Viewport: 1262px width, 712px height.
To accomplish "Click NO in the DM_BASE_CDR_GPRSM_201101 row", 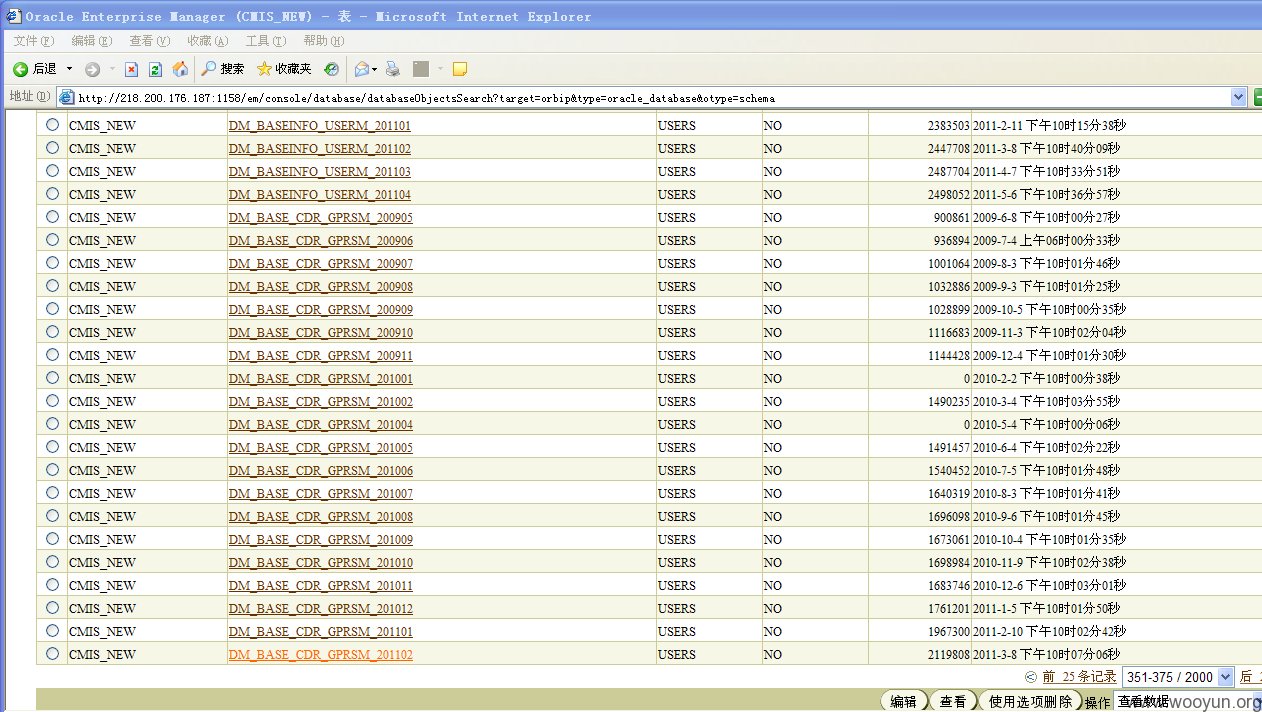I will click(773, 632).
